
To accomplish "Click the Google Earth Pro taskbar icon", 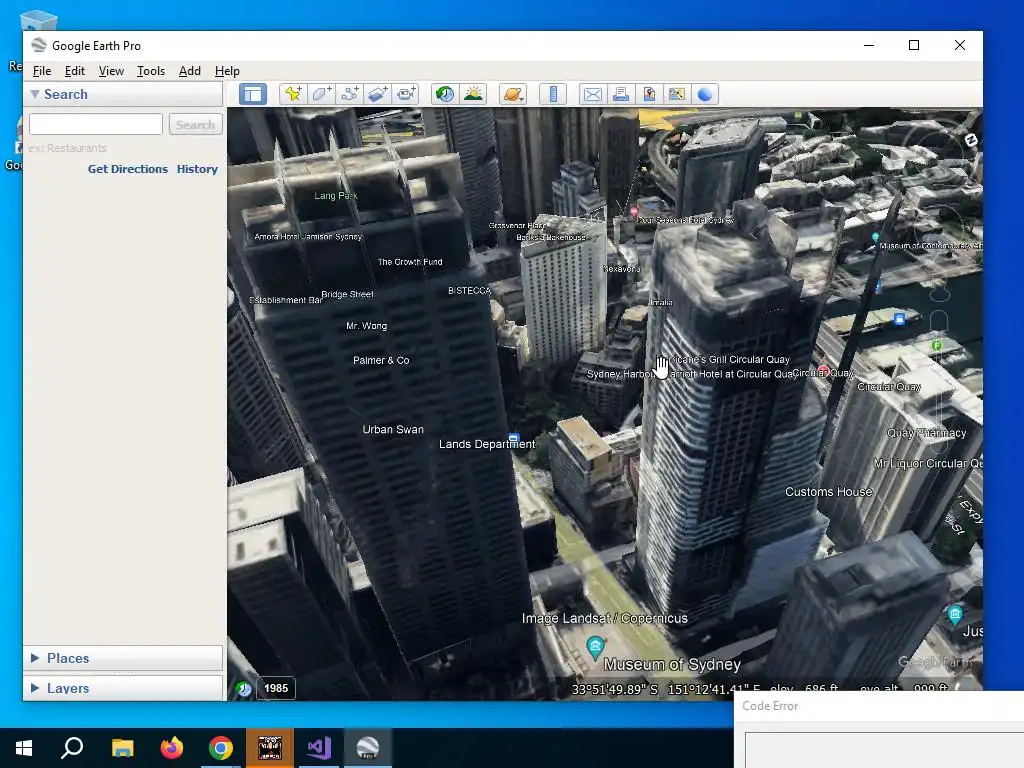I will pos(368,748).
